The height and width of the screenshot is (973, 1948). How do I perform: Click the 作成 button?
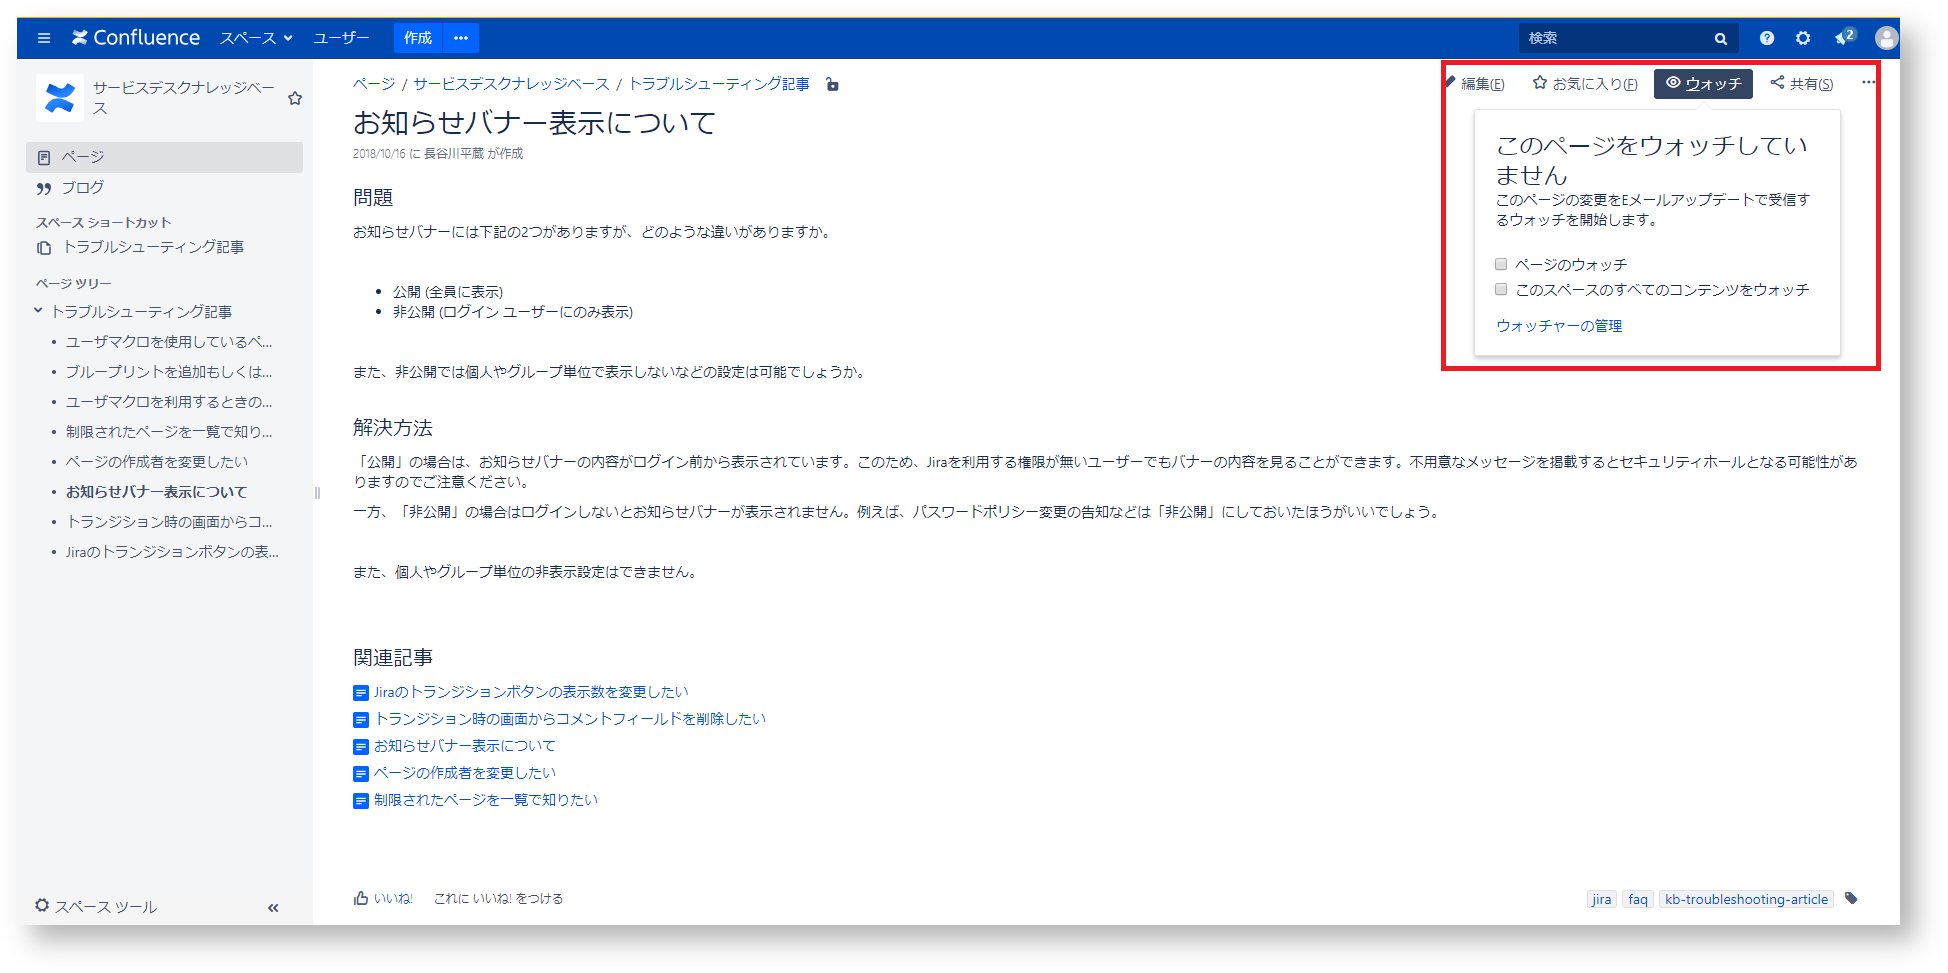(x=418, y=38)
